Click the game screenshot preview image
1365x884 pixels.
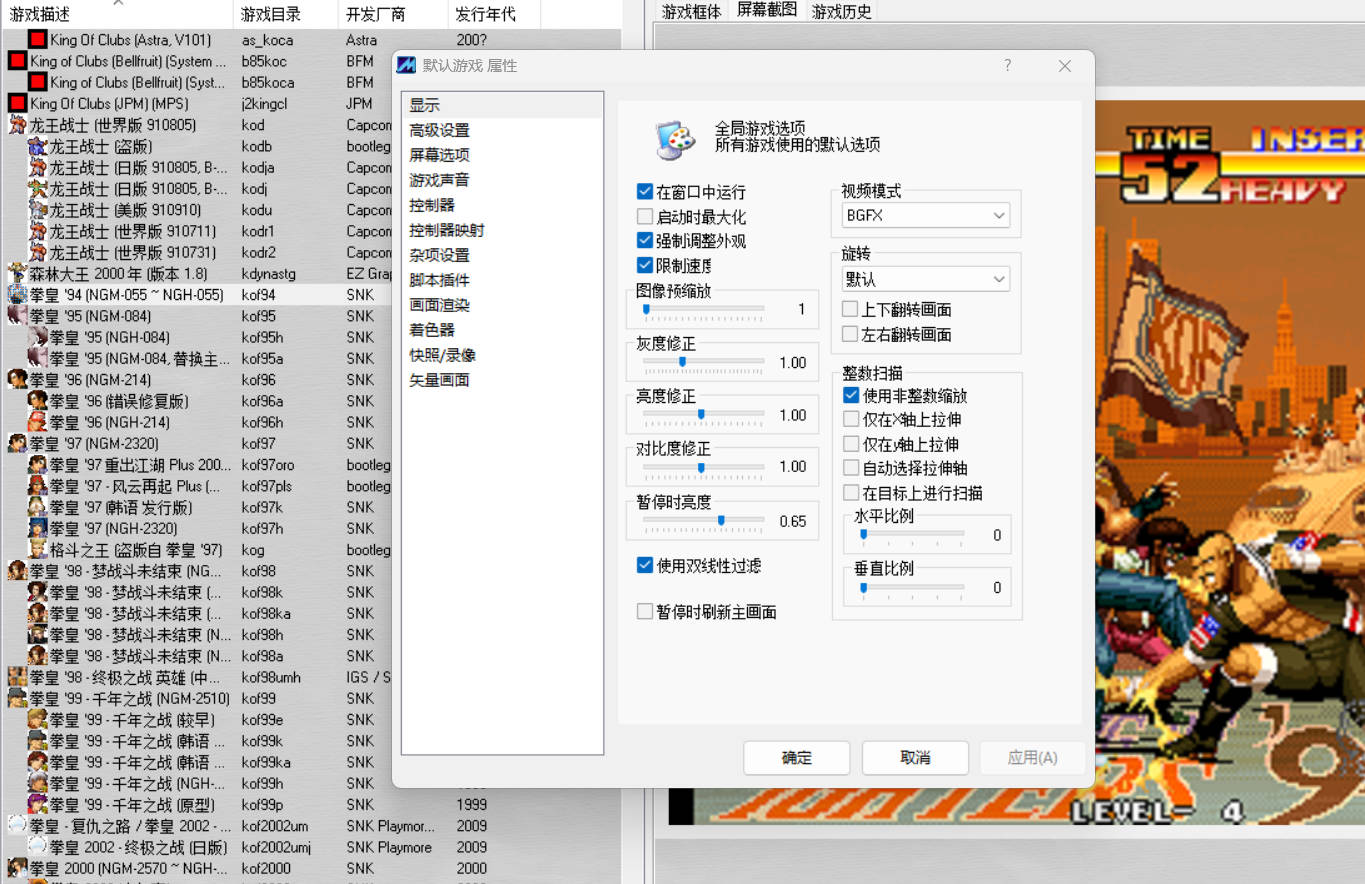[x=1230, y=460]
